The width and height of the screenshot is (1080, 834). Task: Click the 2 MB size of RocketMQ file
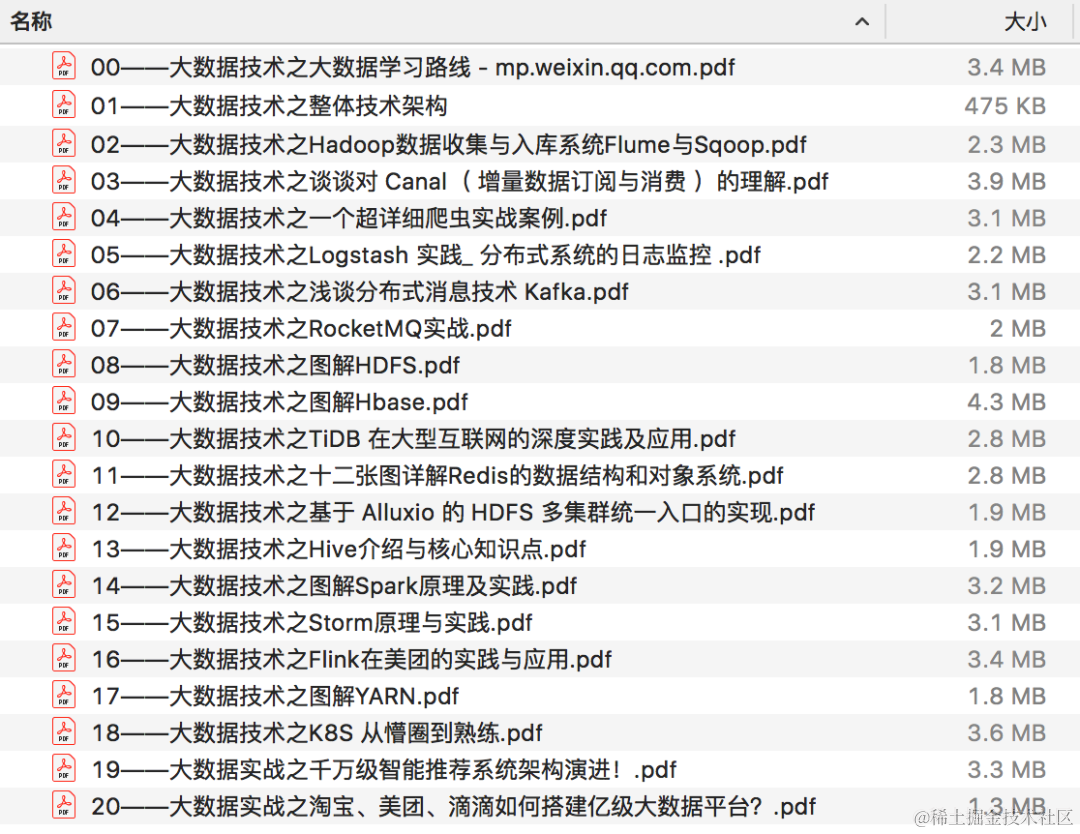(1018, 329)
